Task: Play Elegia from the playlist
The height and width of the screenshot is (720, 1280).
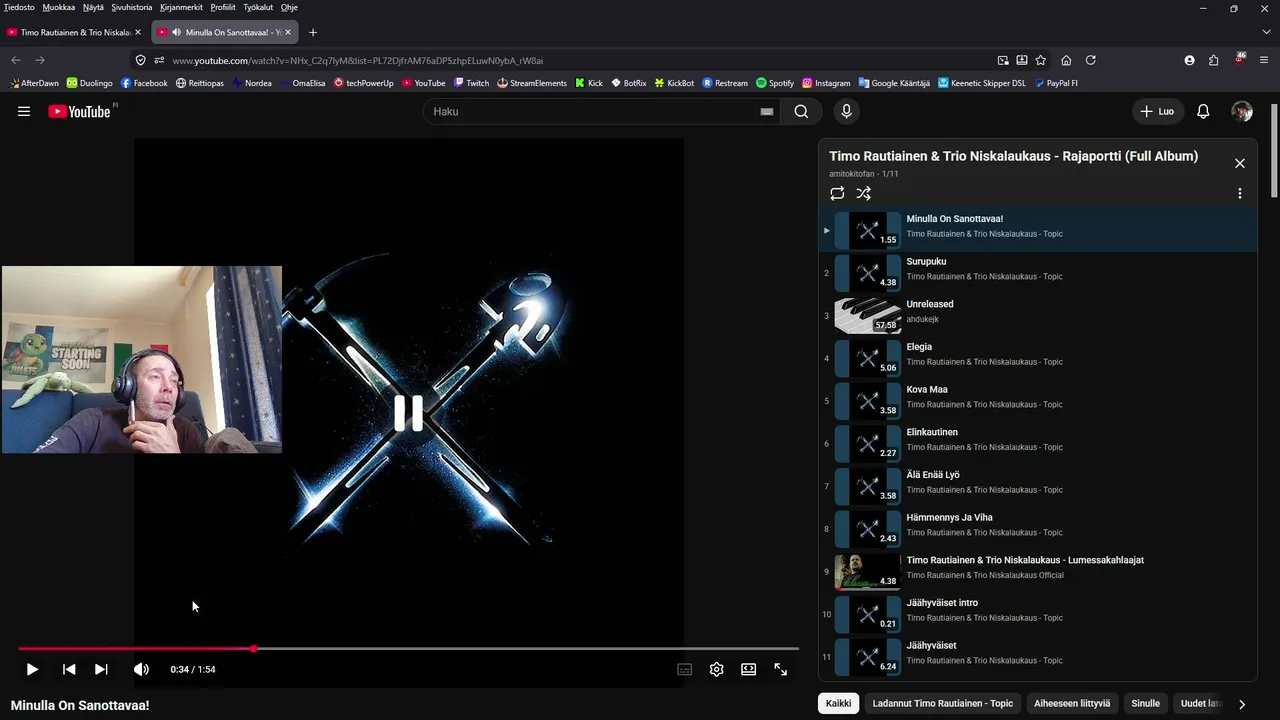Action: coord(1038,358)
